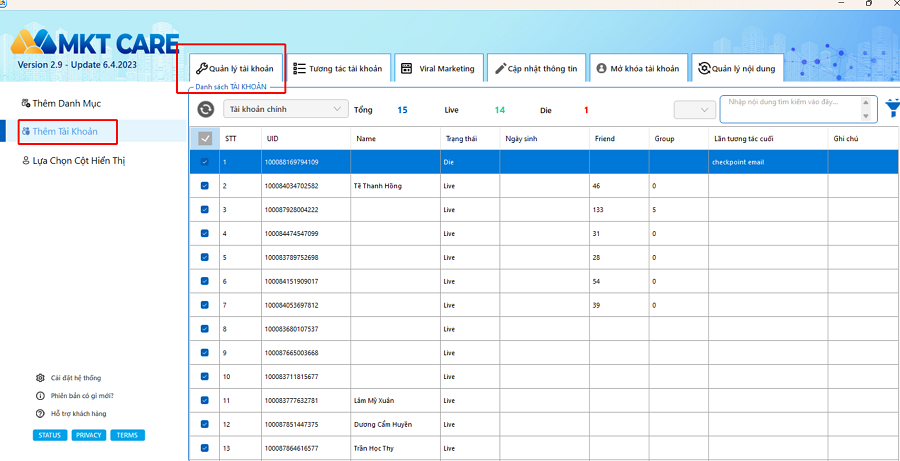Click the STATUS button
The height and width of the screenshot is (461, 900).
(x=49, y=435)
